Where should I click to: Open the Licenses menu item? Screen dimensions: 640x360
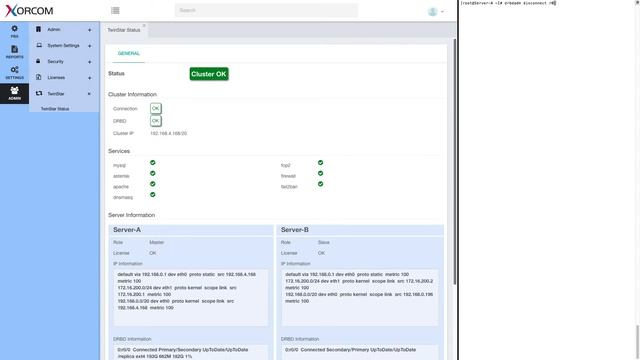pyautogui.click(x=56, y=77)
